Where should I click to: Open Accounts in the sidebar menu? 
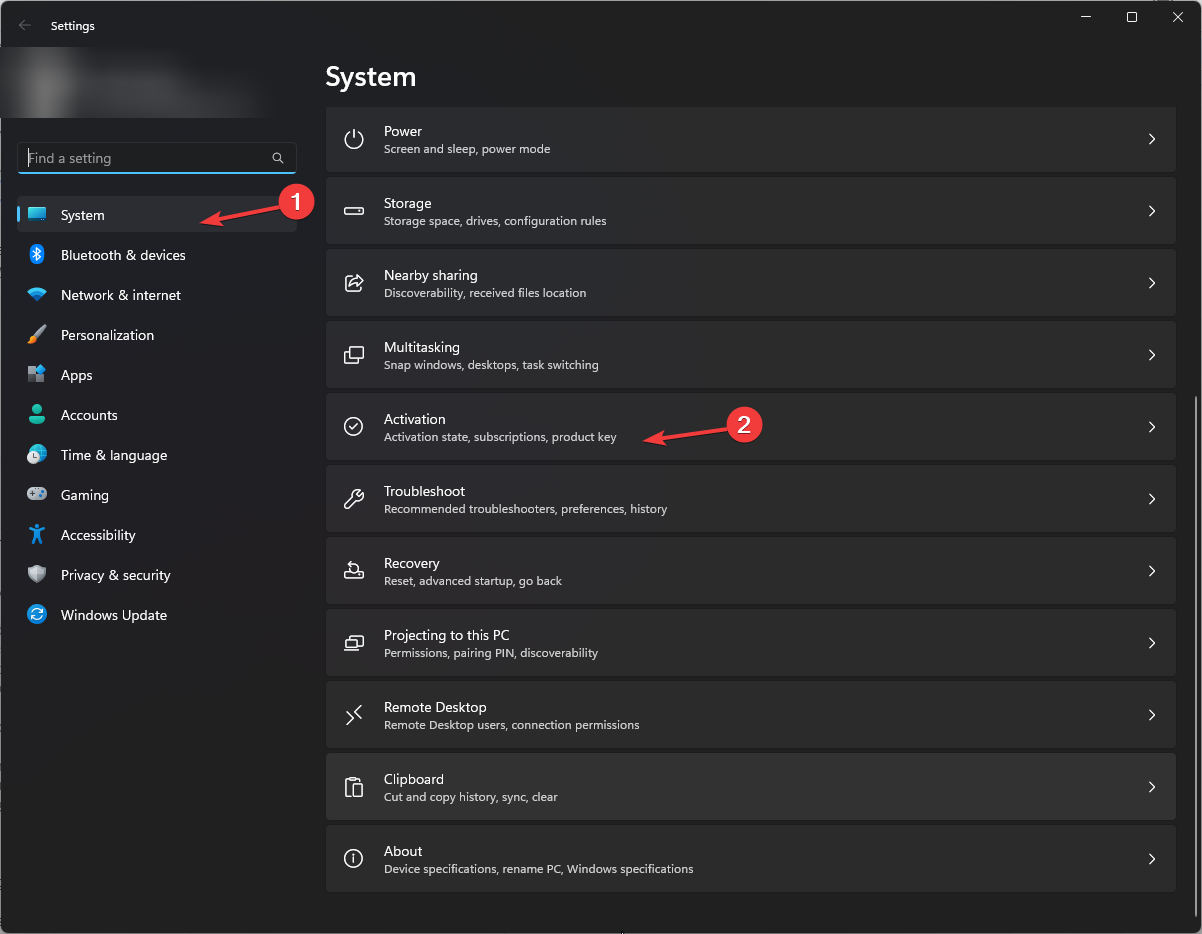89,415
